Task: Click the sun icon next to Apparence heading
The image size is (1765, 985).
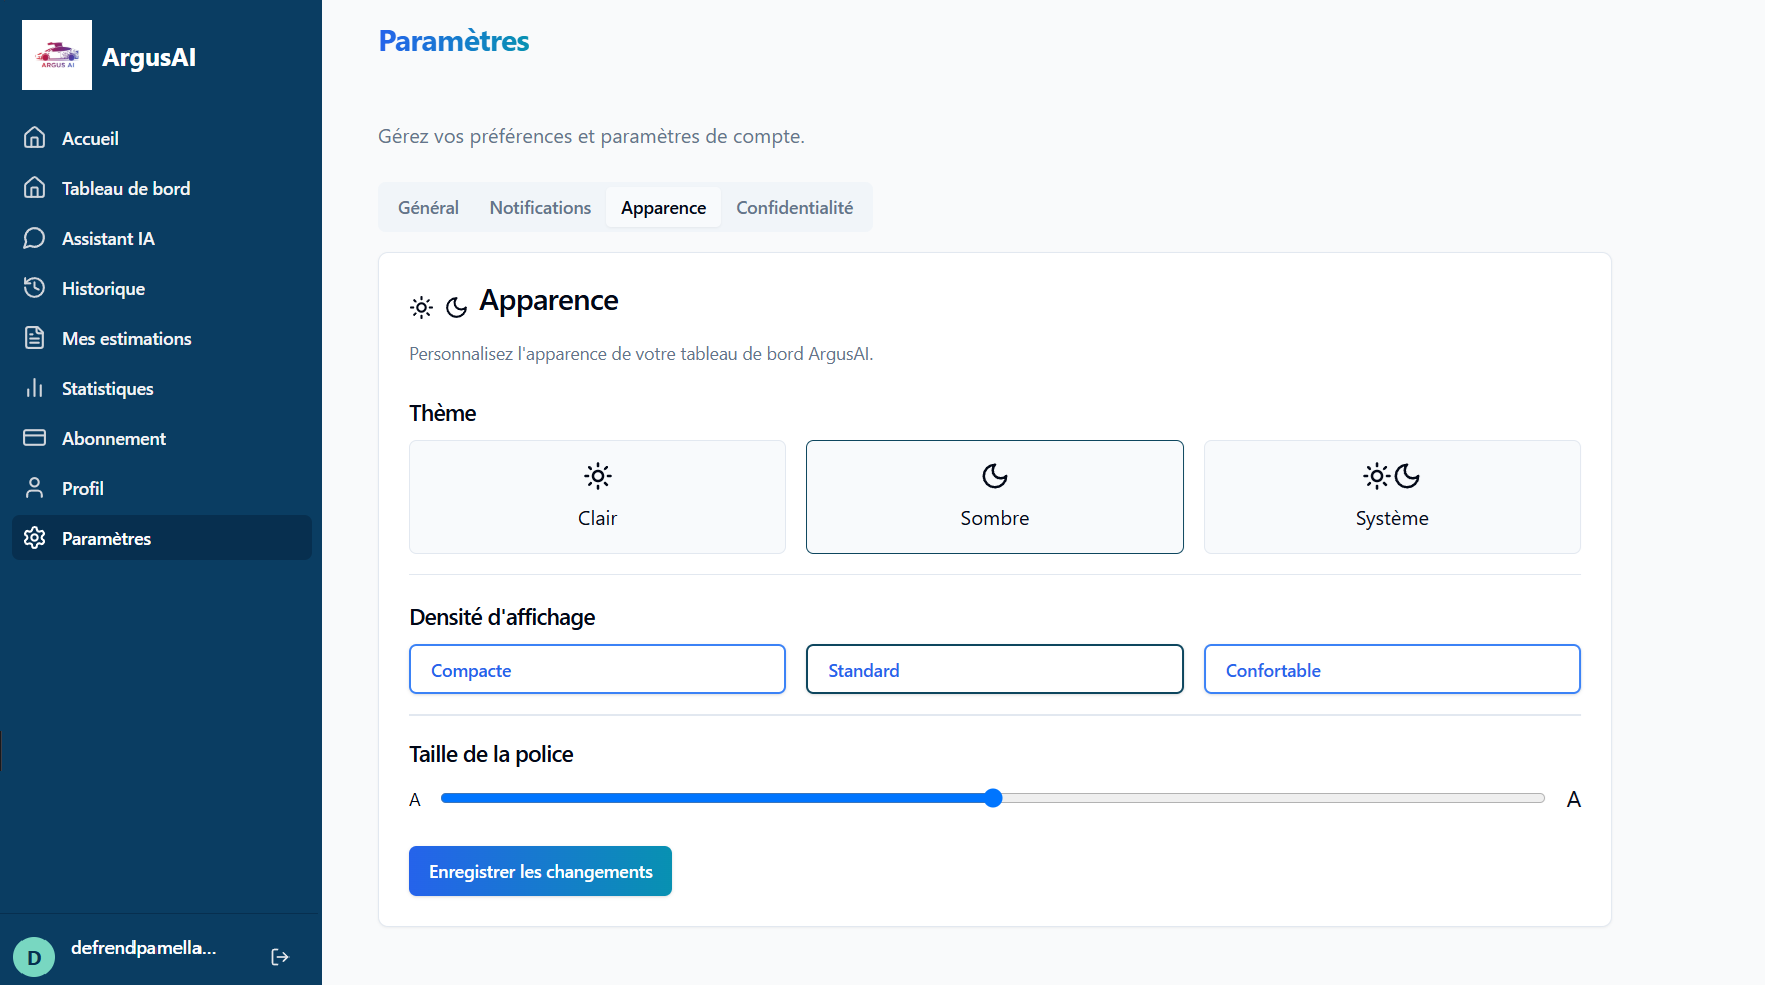Action: pos(422,307)
